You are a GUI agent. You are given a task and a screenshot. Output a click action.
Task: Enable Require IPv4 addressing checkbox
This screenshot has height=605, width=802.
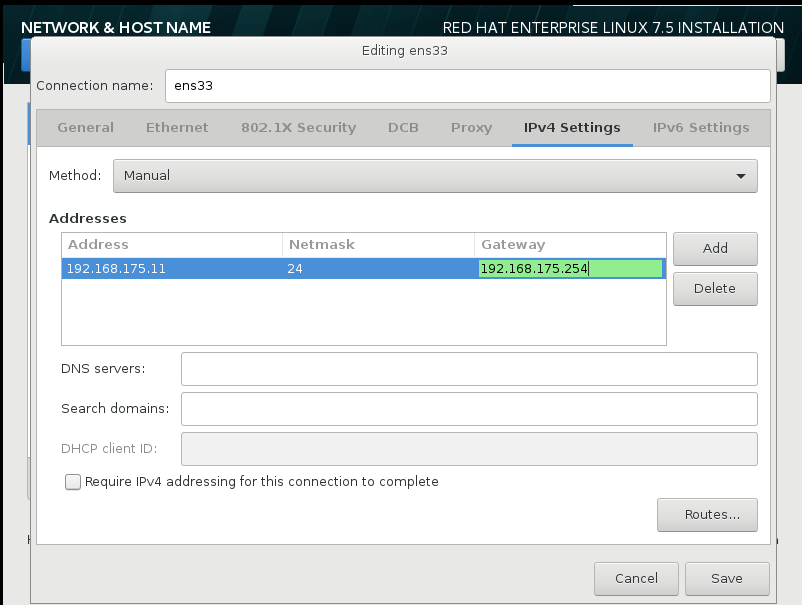point(73,482)
